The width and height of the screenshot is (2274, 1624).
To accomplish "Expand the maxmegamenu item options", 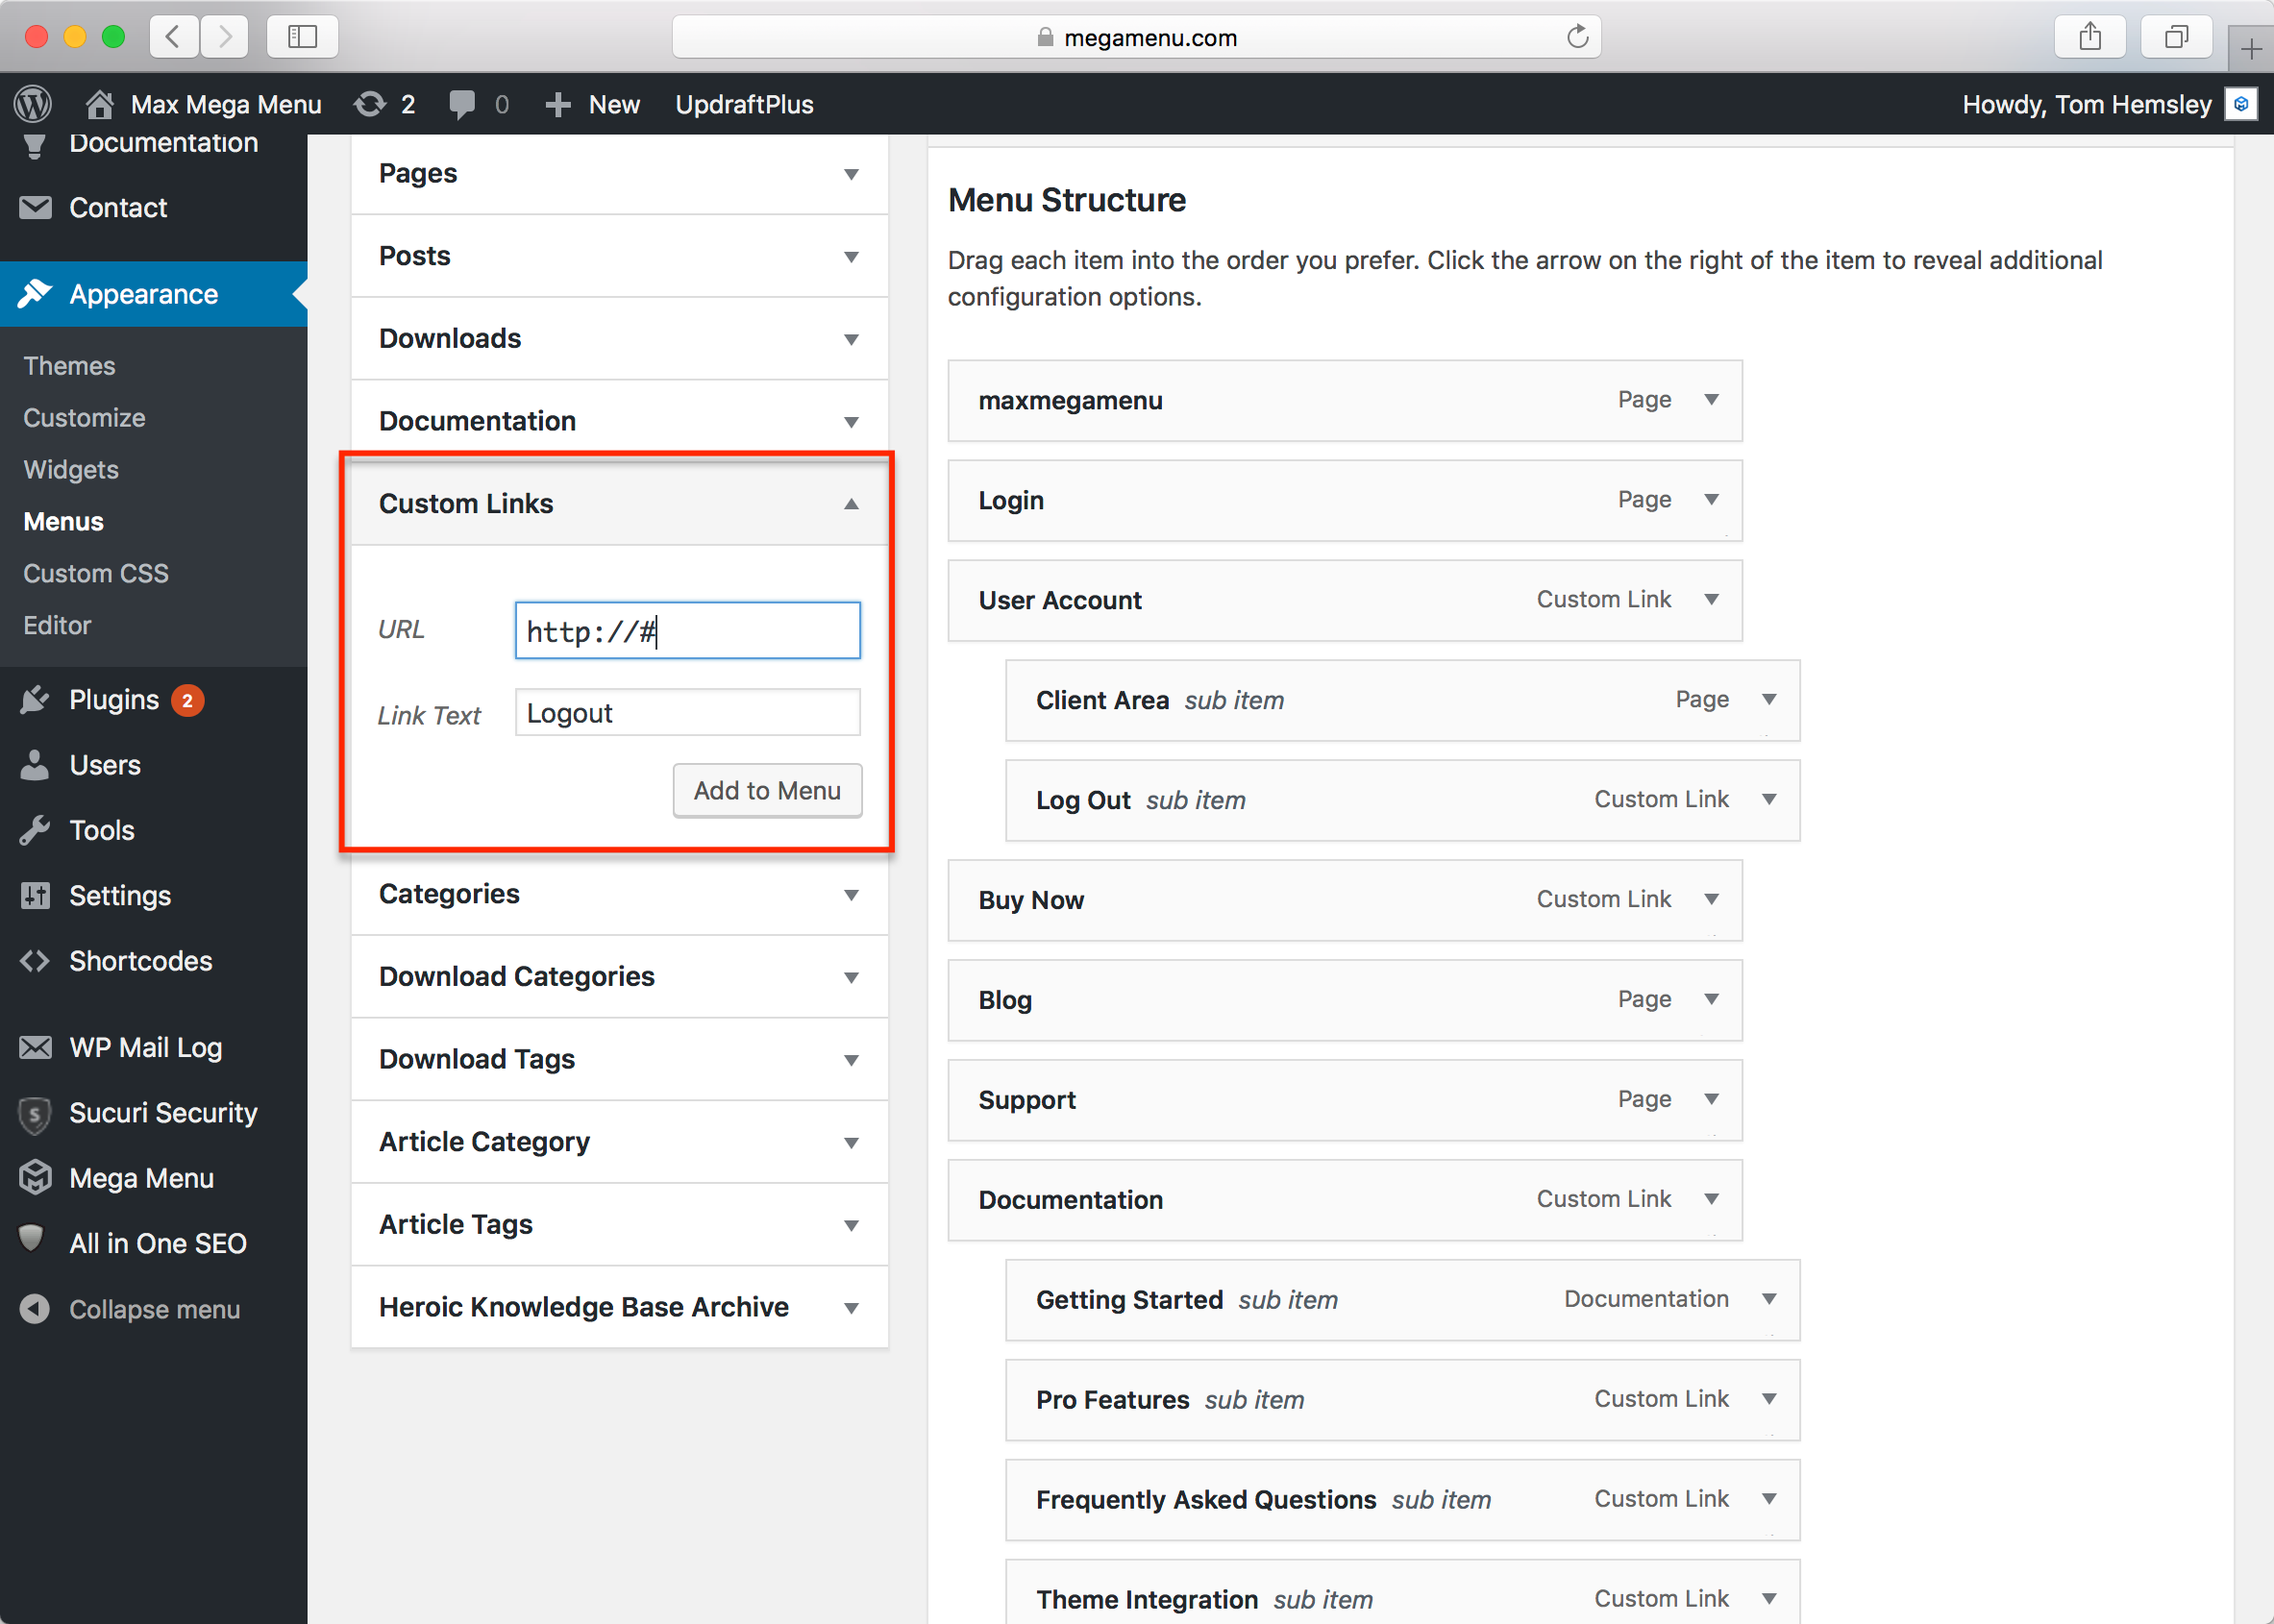I will pyautogui.click(x=1711, y=400).
